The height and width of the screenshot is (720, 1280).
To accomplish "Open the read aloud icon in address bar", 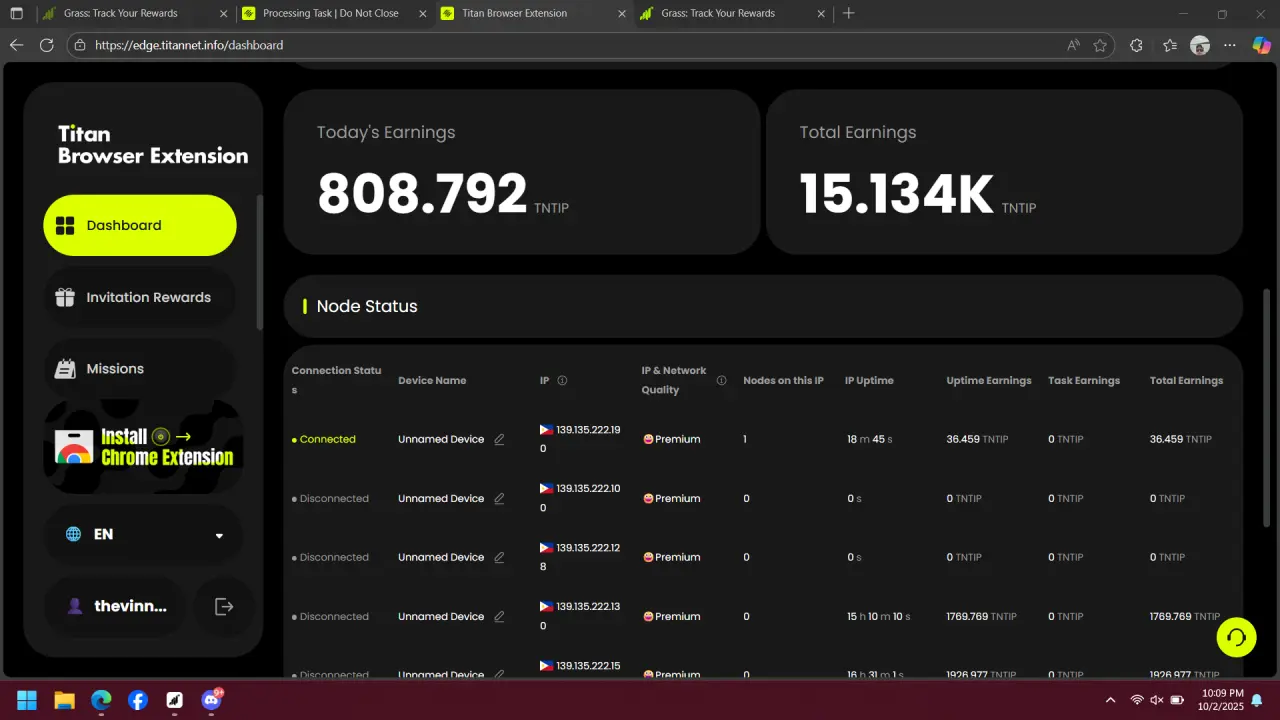I will click(1073, 45).
